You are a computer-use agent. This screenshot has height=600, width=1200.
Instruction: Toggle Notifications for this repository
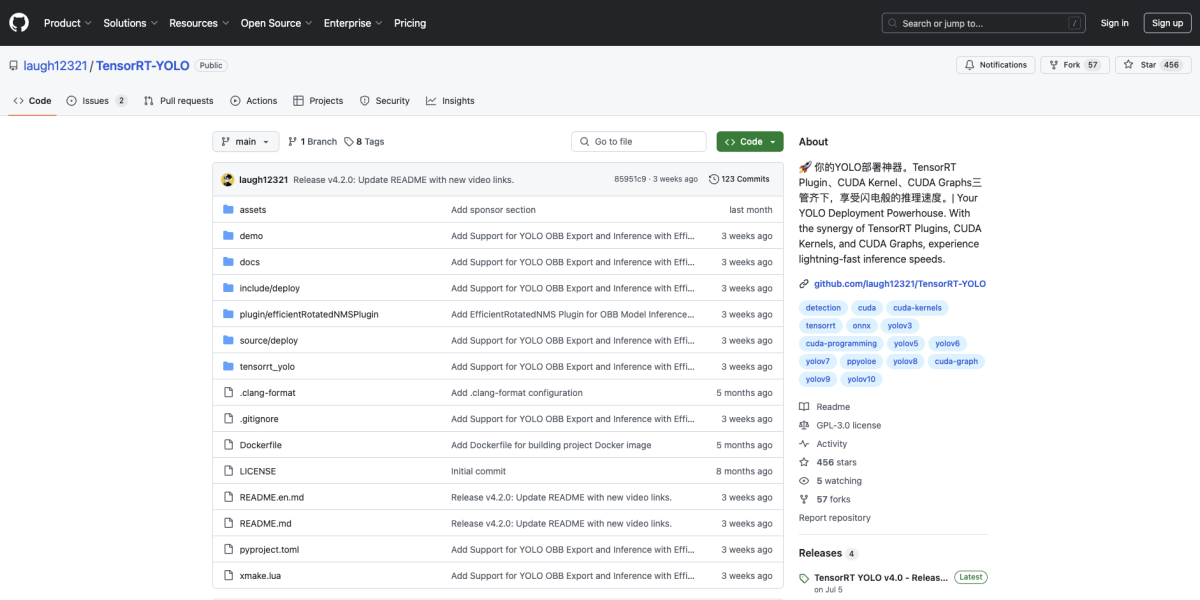(995, 65)
